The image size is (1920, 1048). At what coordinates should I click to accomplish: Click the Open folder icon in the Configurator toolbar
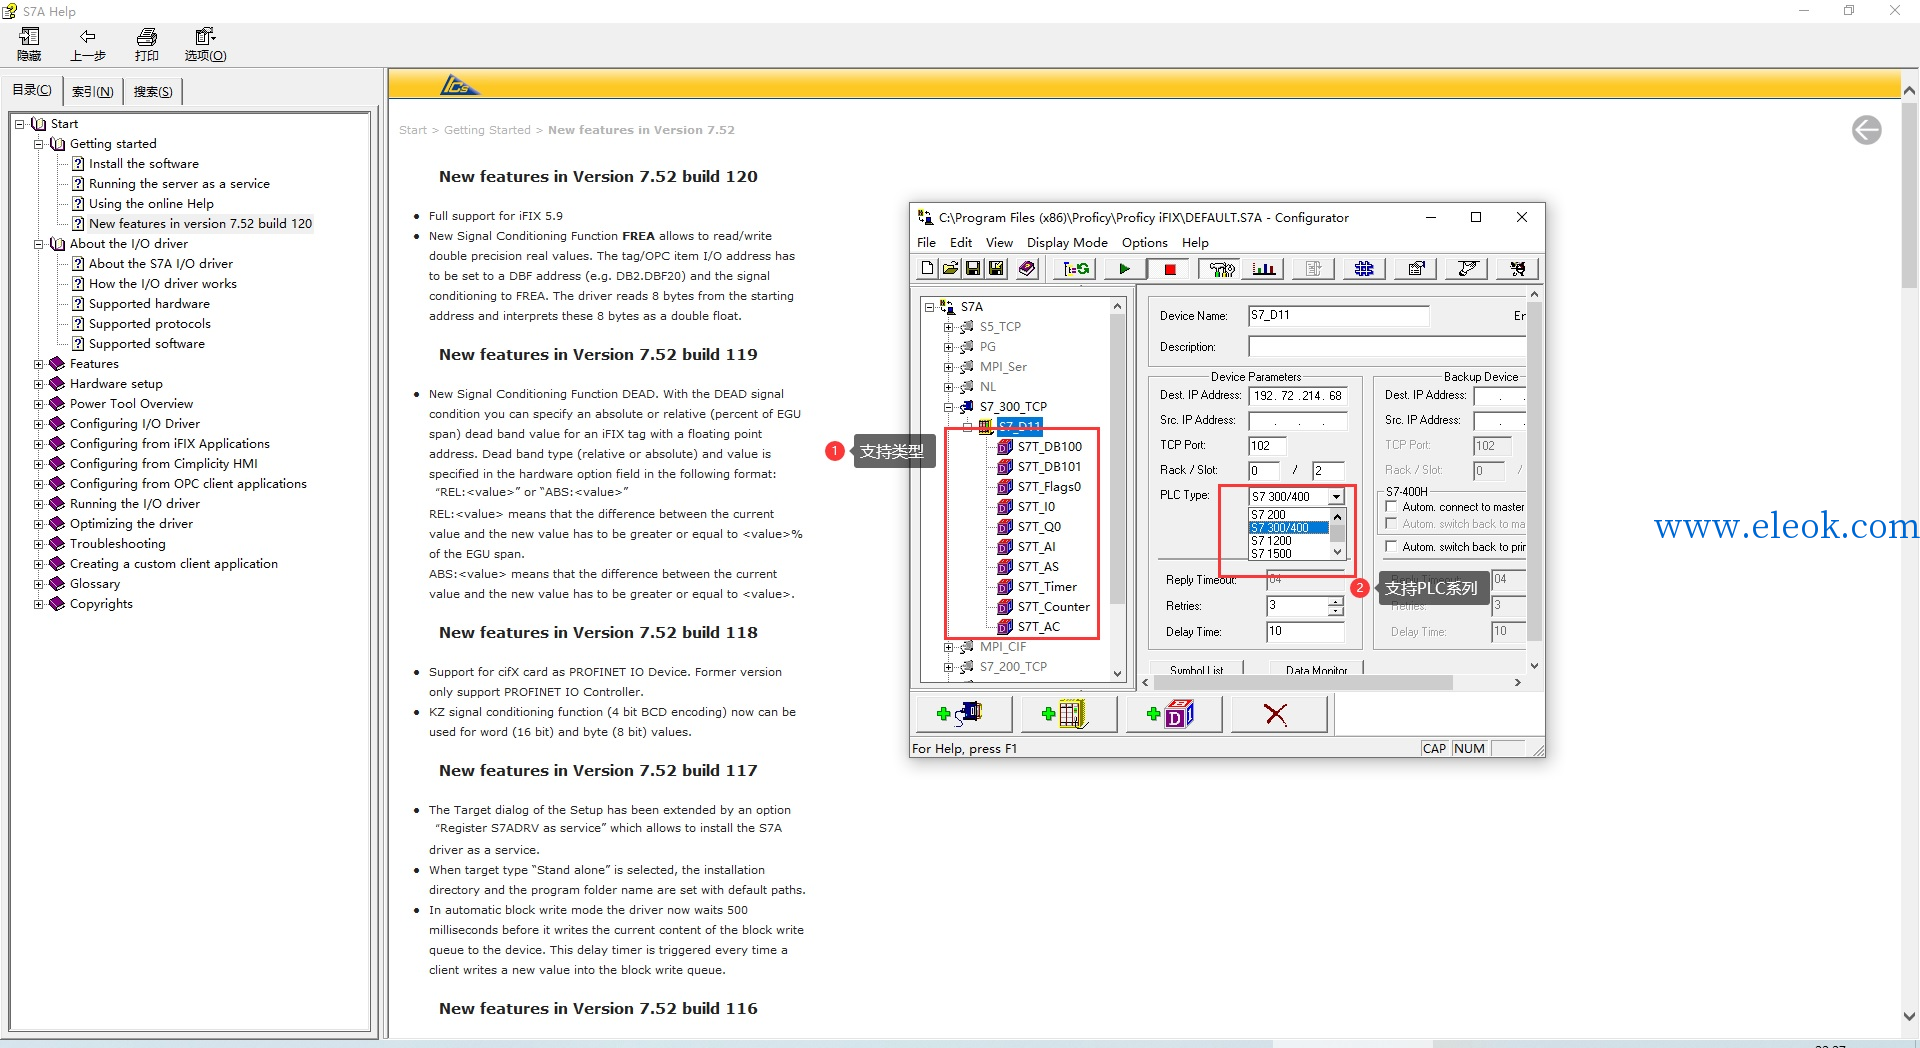950,268
